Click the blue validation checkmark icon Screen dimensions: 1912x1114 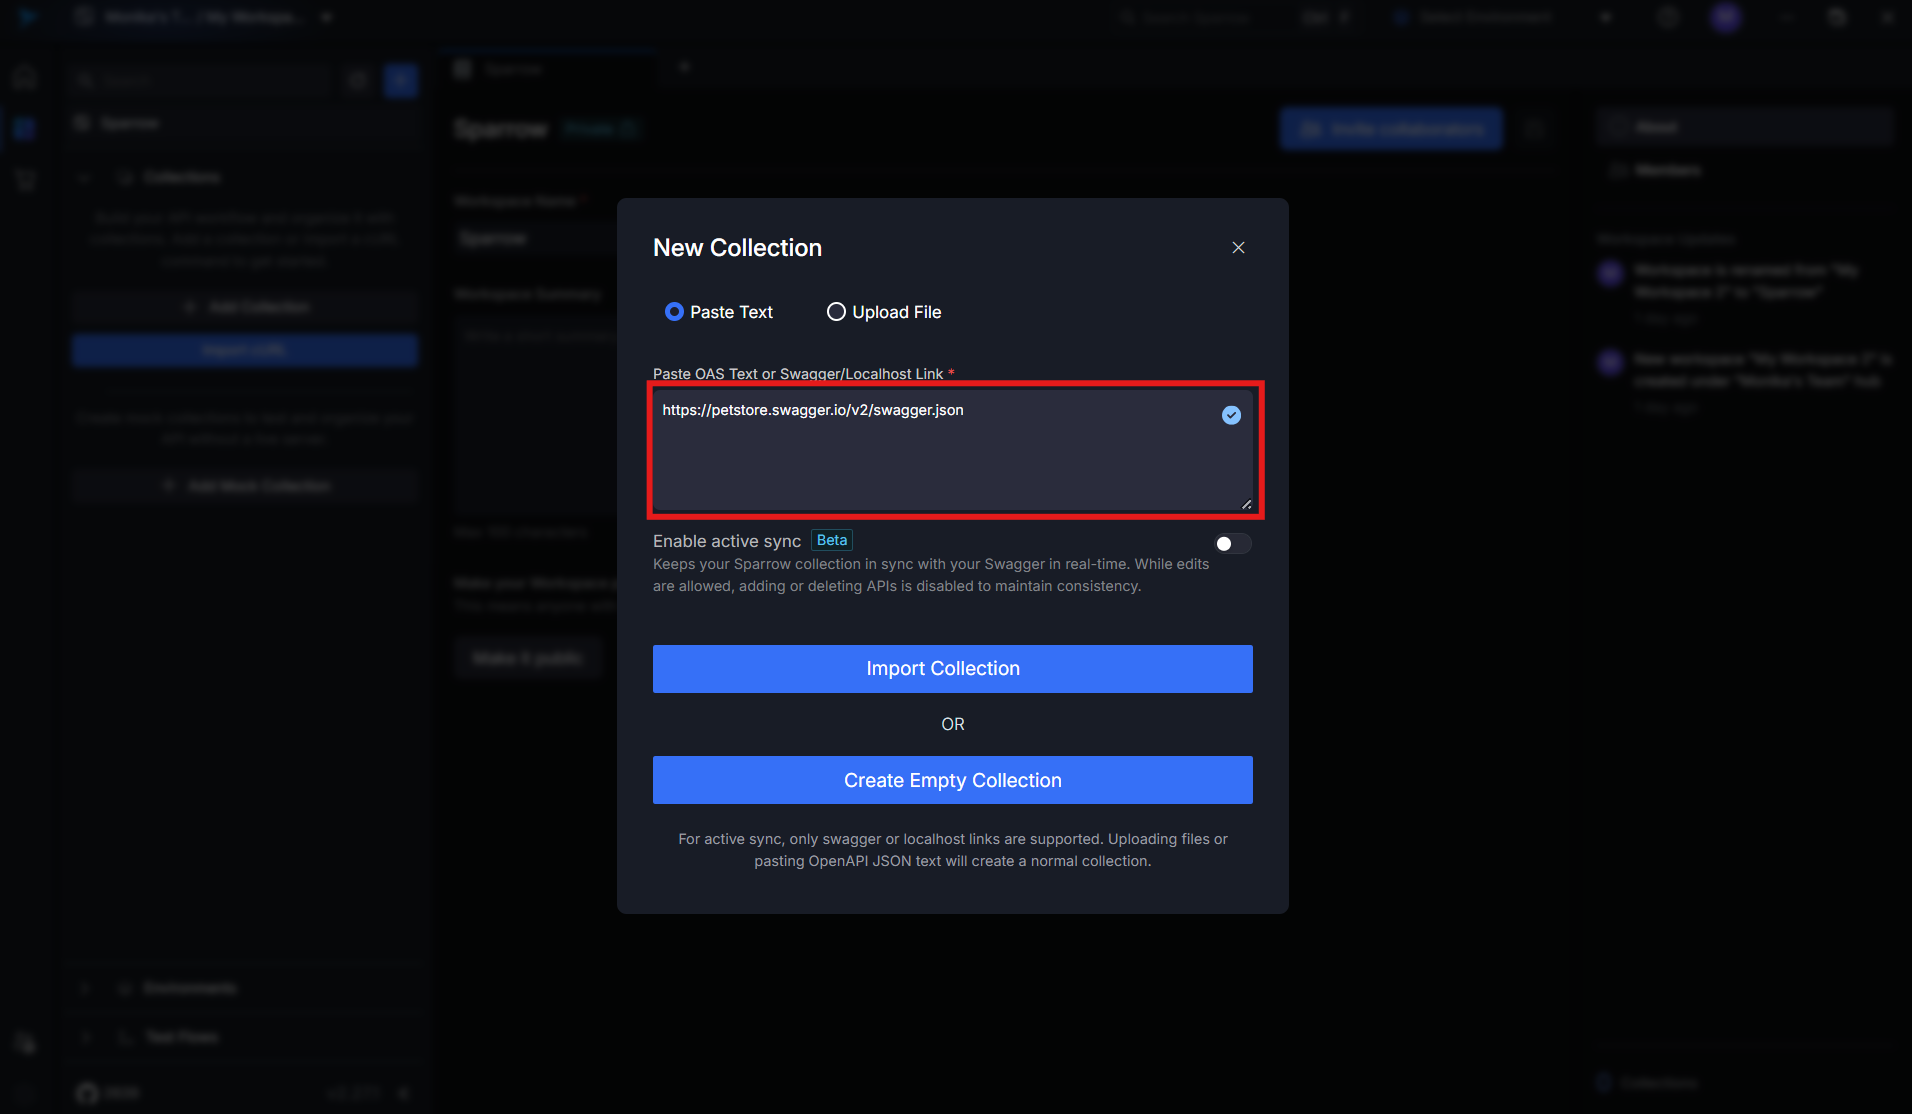point(1231,415)
